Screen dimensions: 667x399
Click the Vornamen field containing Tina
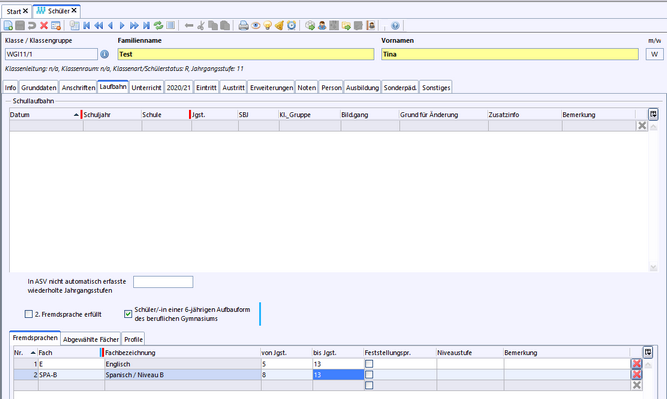(510, 54)
